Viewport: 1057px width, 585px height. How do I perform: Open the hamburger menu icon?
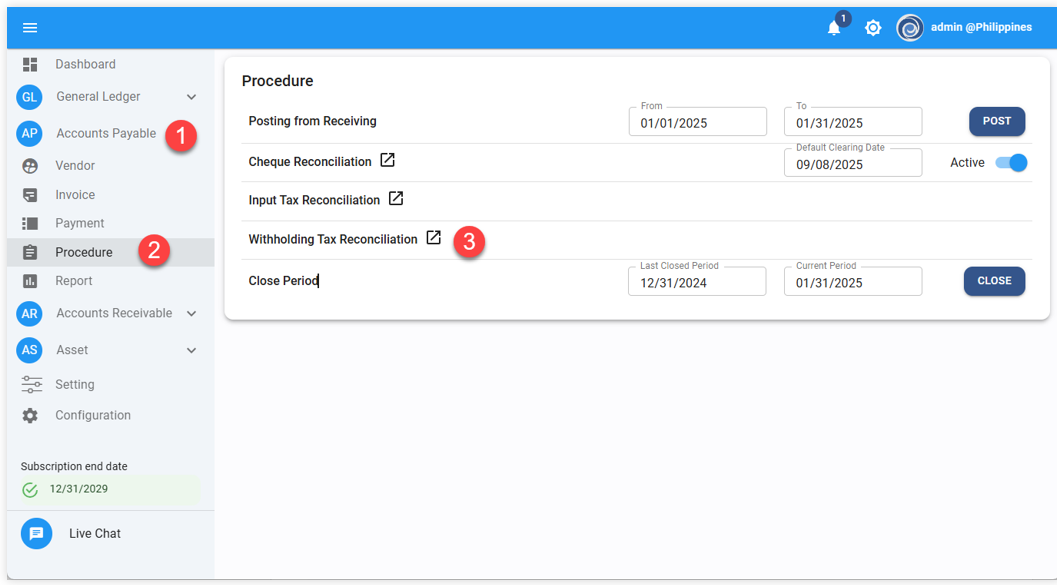30,28
